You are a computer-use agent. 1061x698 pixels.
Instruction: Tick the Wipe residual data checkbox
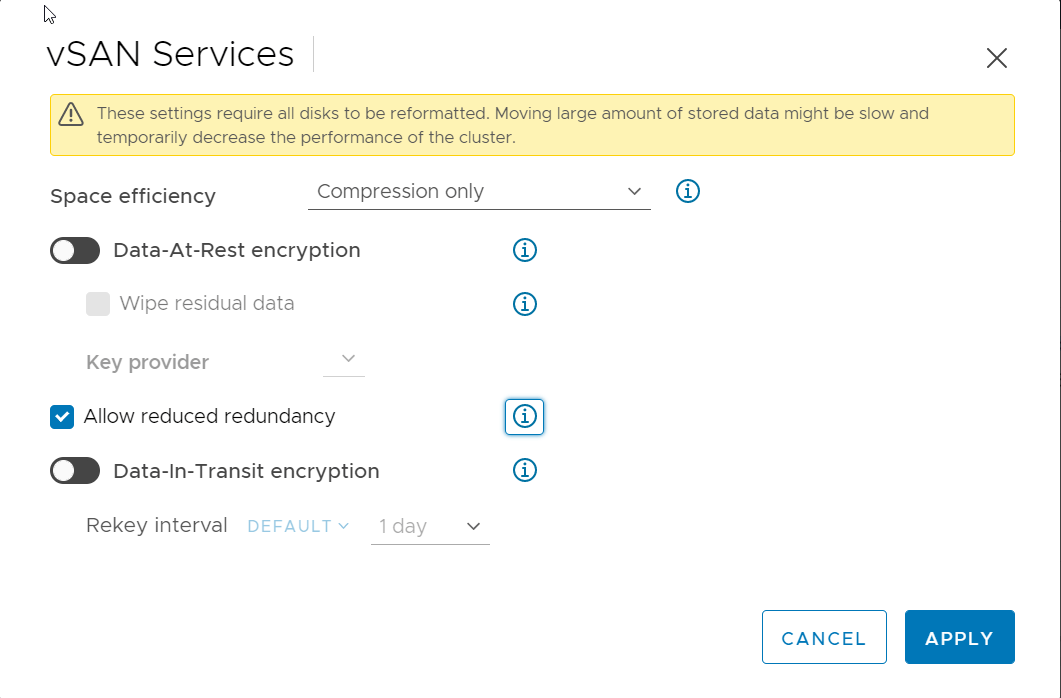tap(98, 304)
